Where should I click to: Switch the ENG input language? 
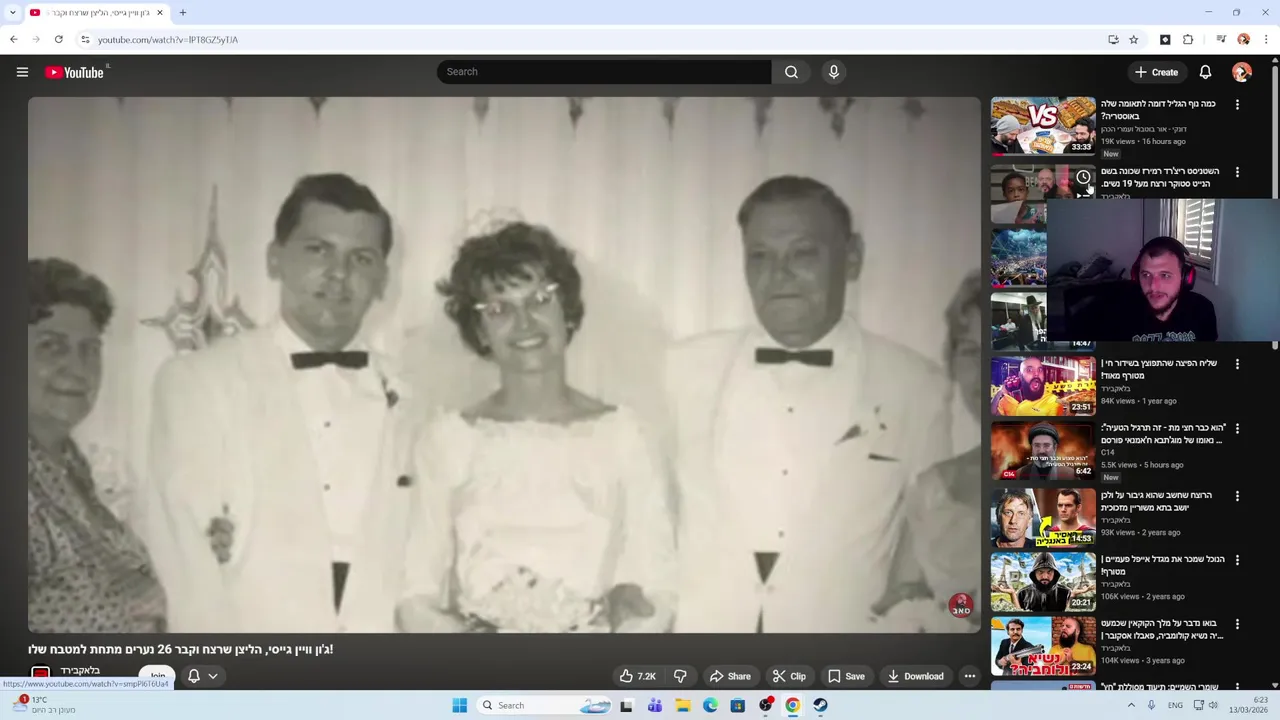point(1175,705)
